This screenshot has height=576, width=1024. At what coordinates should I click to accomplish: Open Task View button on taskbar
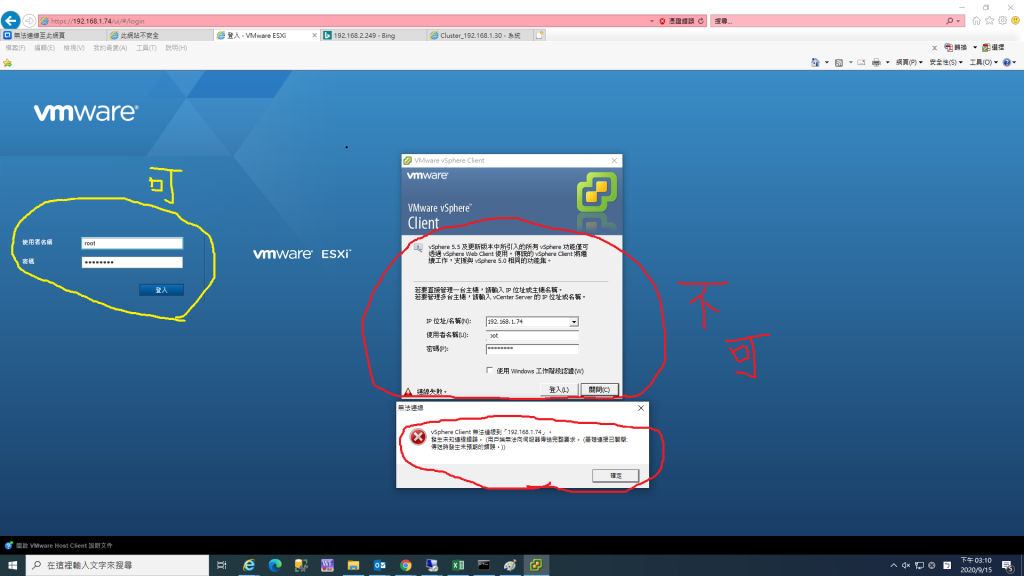point(221,565)
